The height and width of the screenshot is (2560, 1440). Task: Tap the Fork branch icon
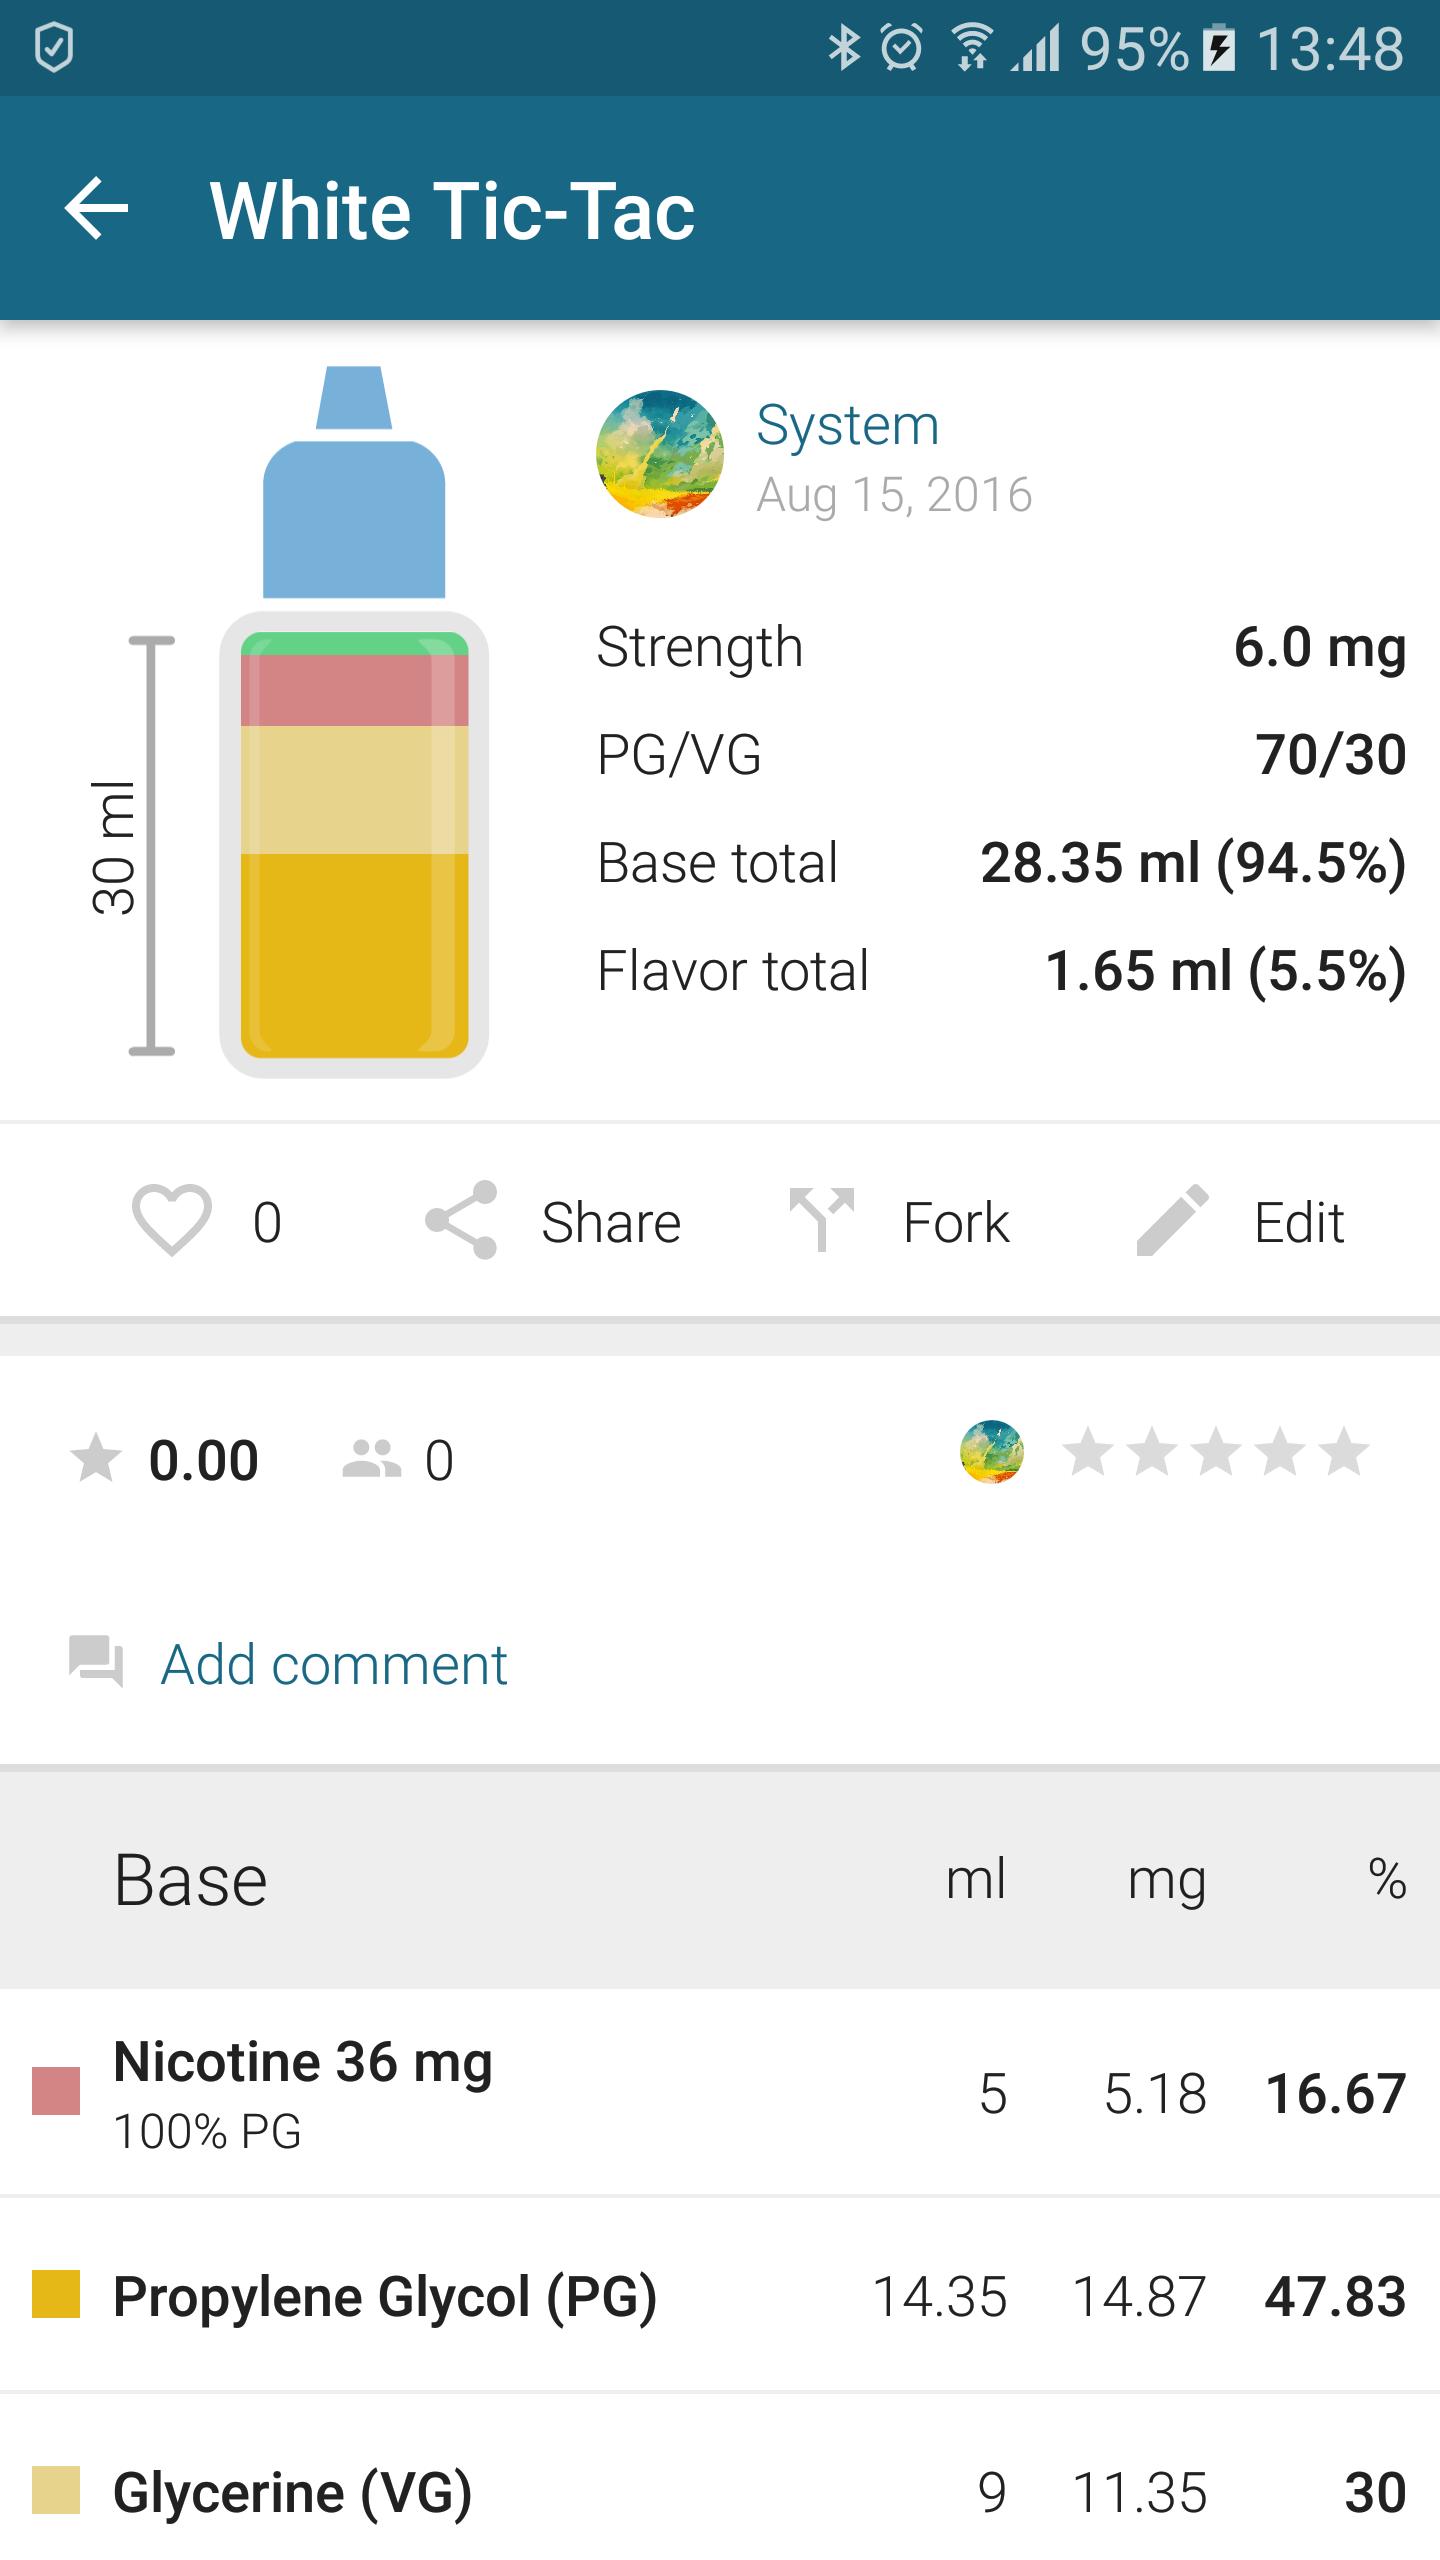pyautogui.click(x=821, y=1220)
